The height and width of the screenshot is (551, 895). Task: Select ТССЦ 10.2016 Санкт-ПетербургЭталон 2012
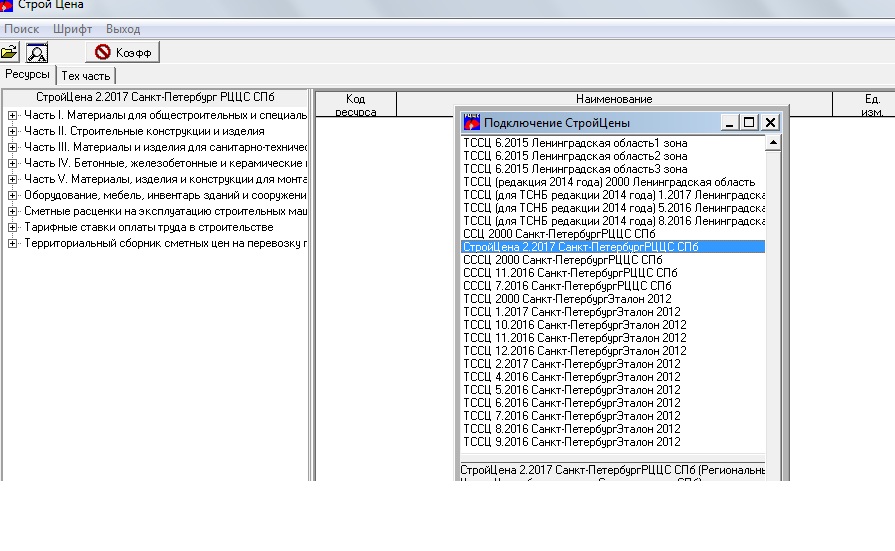click(x=612, y=325)
